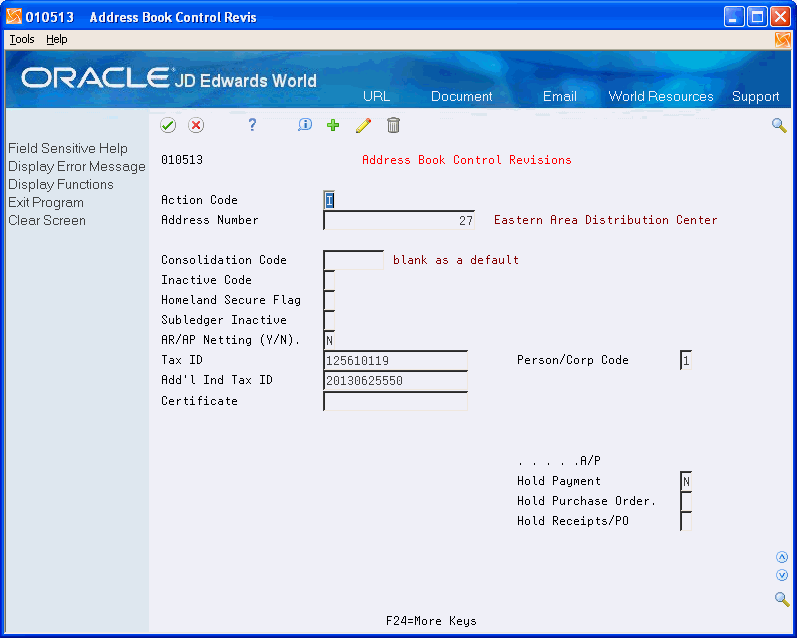Click the page up arrow icon
This screenshot has height=638, width=797.
(x=782, y=557)
